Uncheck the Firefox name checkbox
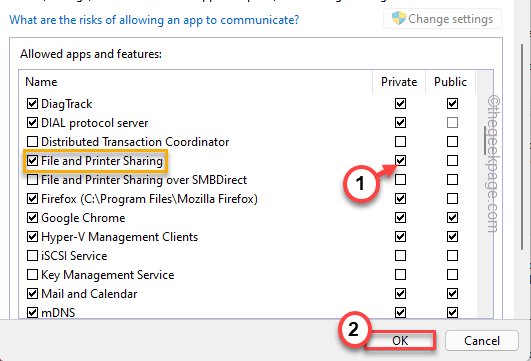 pyautogui.click(x=32, y=198)
